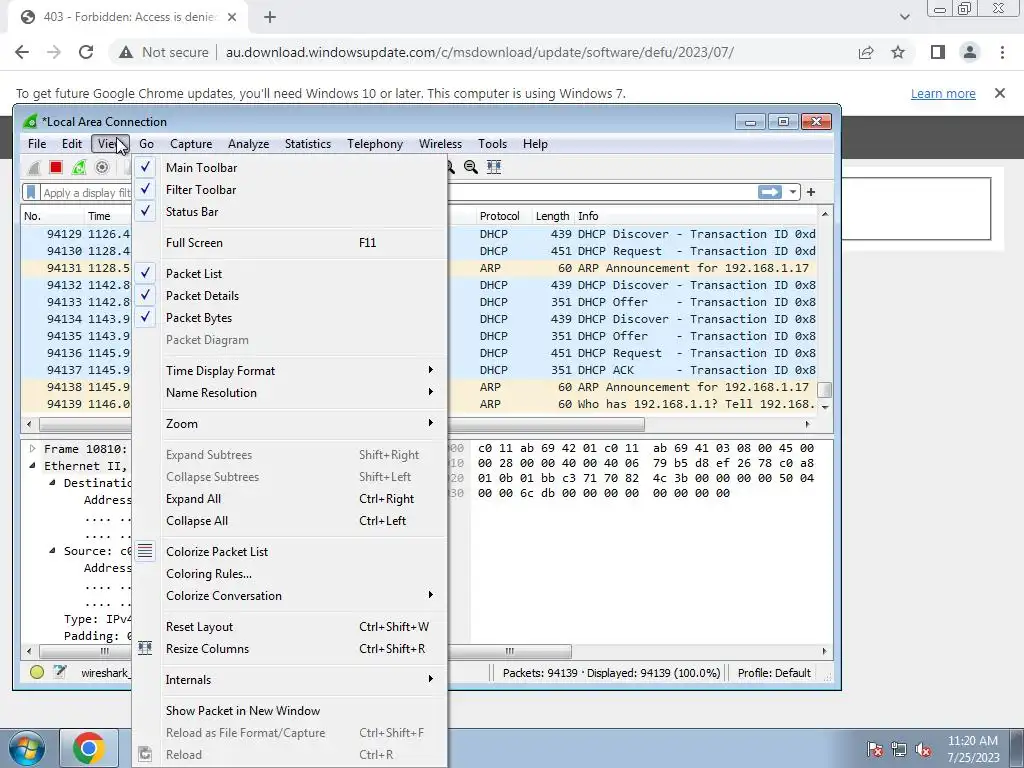This screenshot has width=1024, height=768.
Task: Toggle Packet Details visibility
Action: click(x=290, y=295)
